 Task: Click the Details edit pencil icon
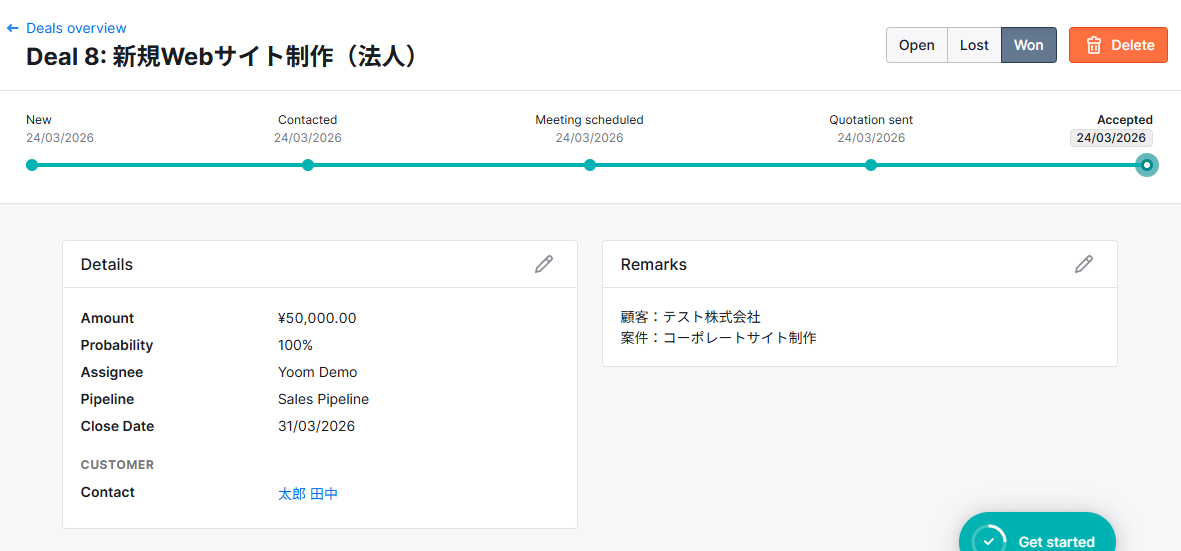[x=544, y=264]
